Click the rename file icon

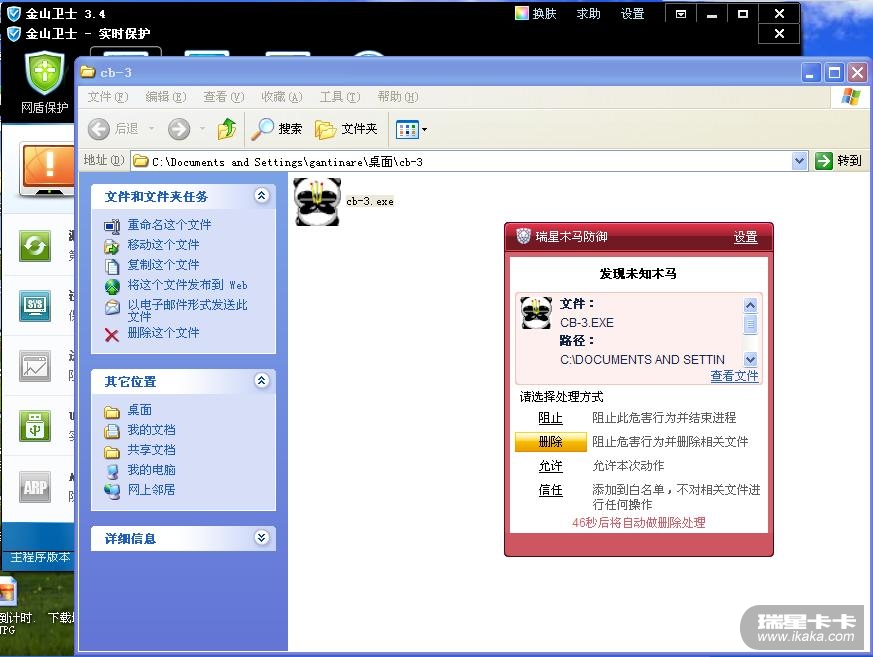112,226
